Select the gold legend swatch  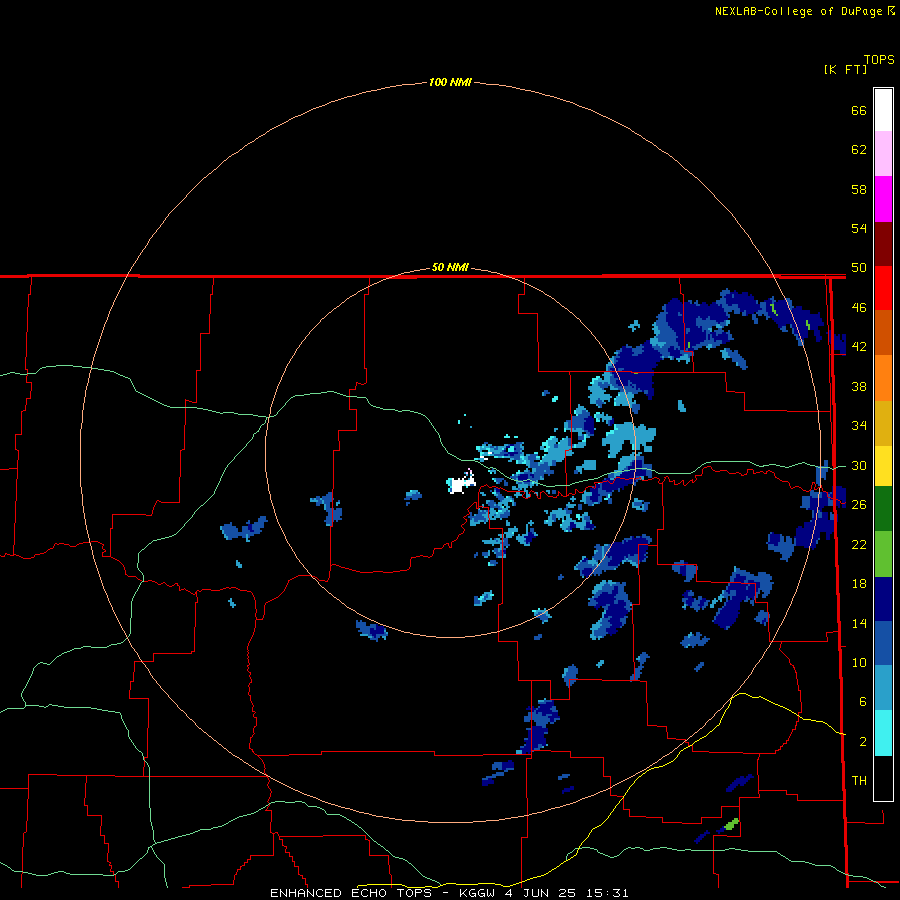pyautogui.click(x=883, y=424)
